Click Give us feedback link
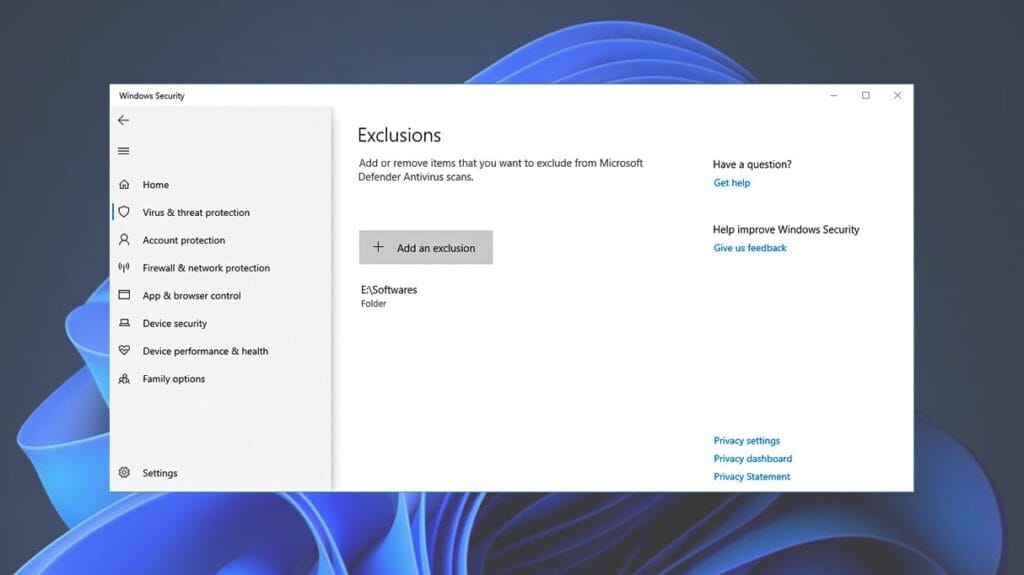Screen dimensions: 1024x575 [x=750, y=248]
